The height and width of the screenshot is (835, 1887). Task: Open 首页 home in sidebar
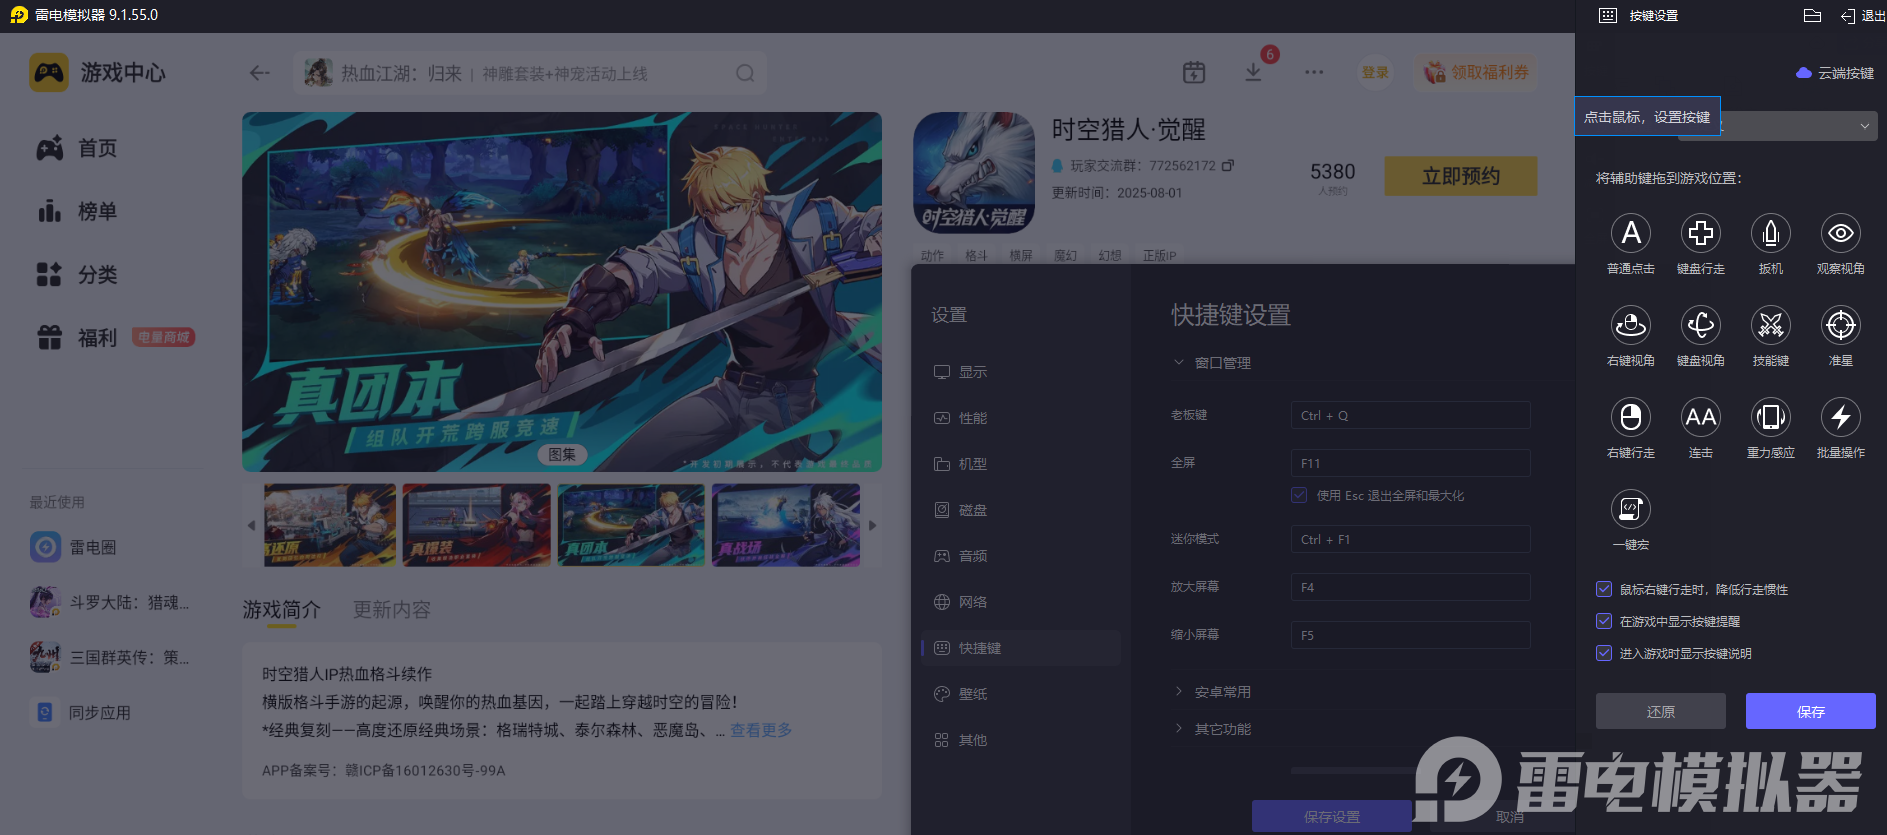coord(77,148)
